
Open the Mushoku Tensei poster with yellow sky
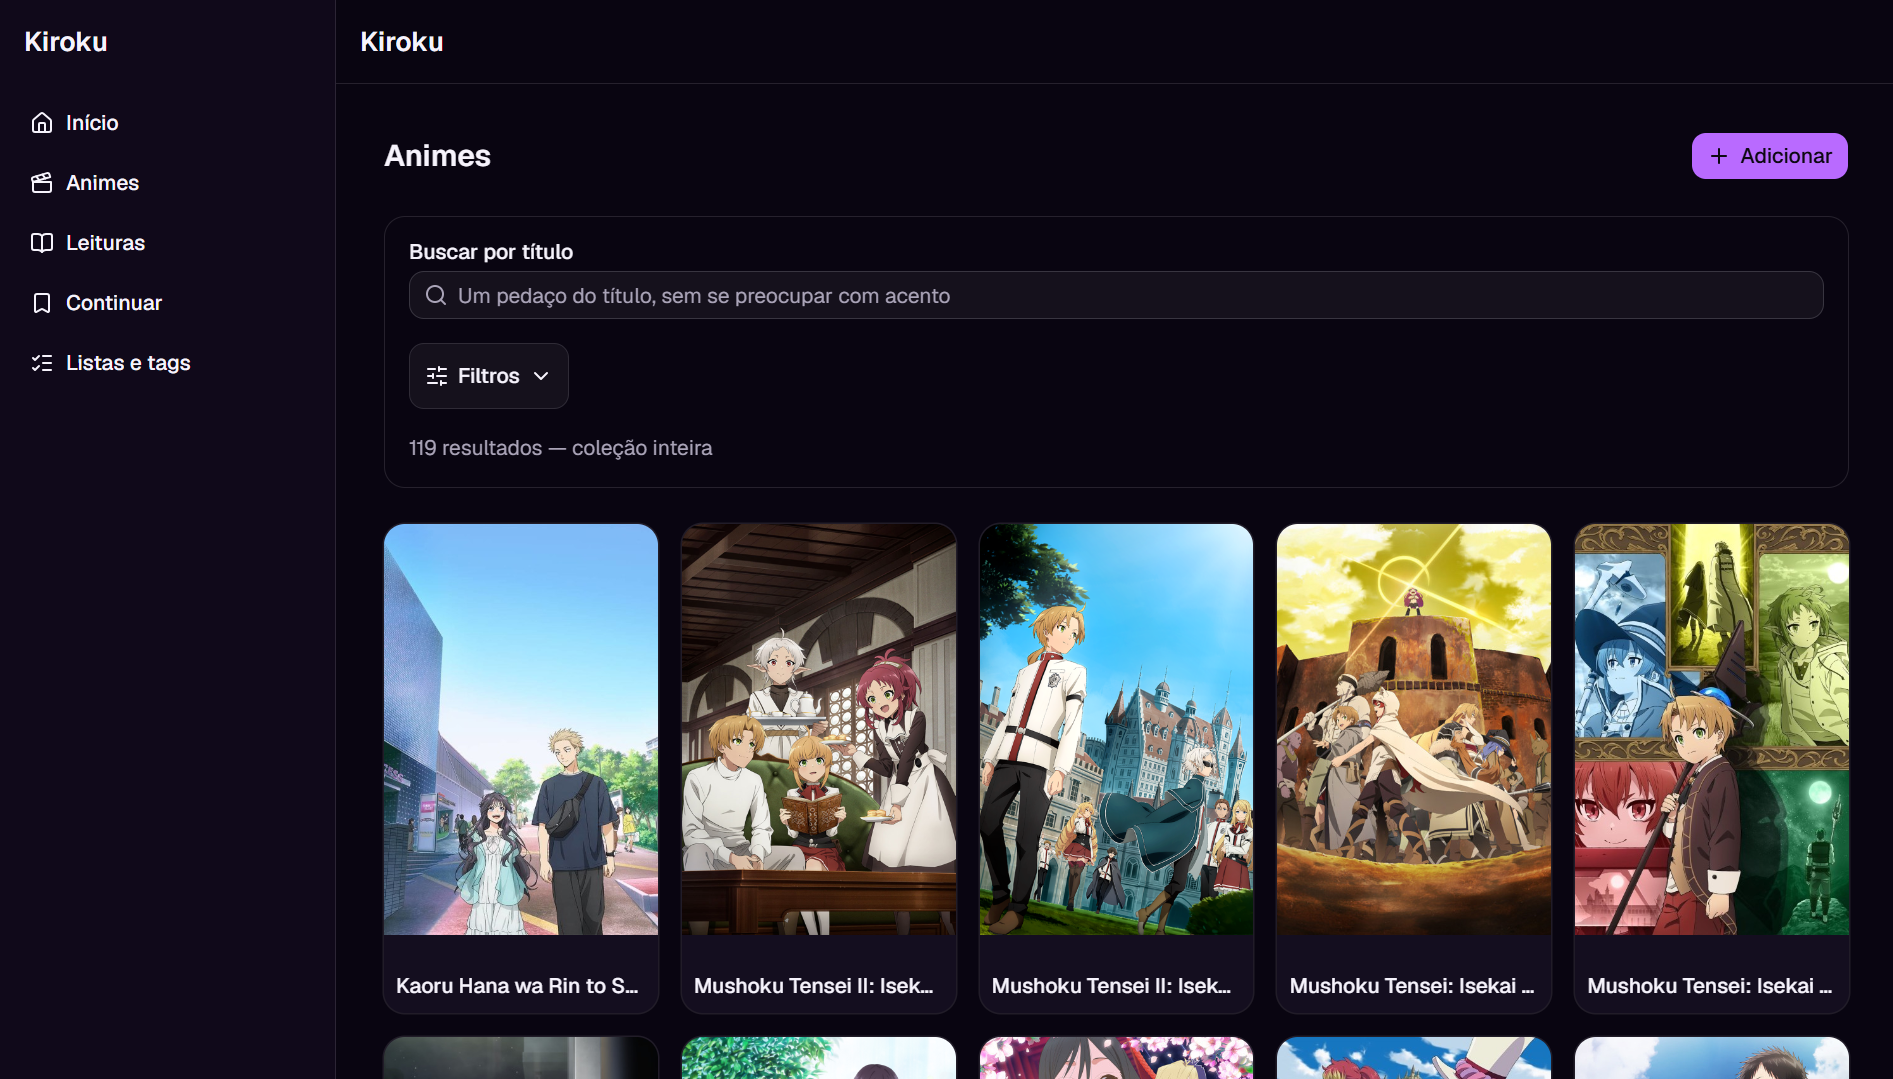(x=1414, y=729)
